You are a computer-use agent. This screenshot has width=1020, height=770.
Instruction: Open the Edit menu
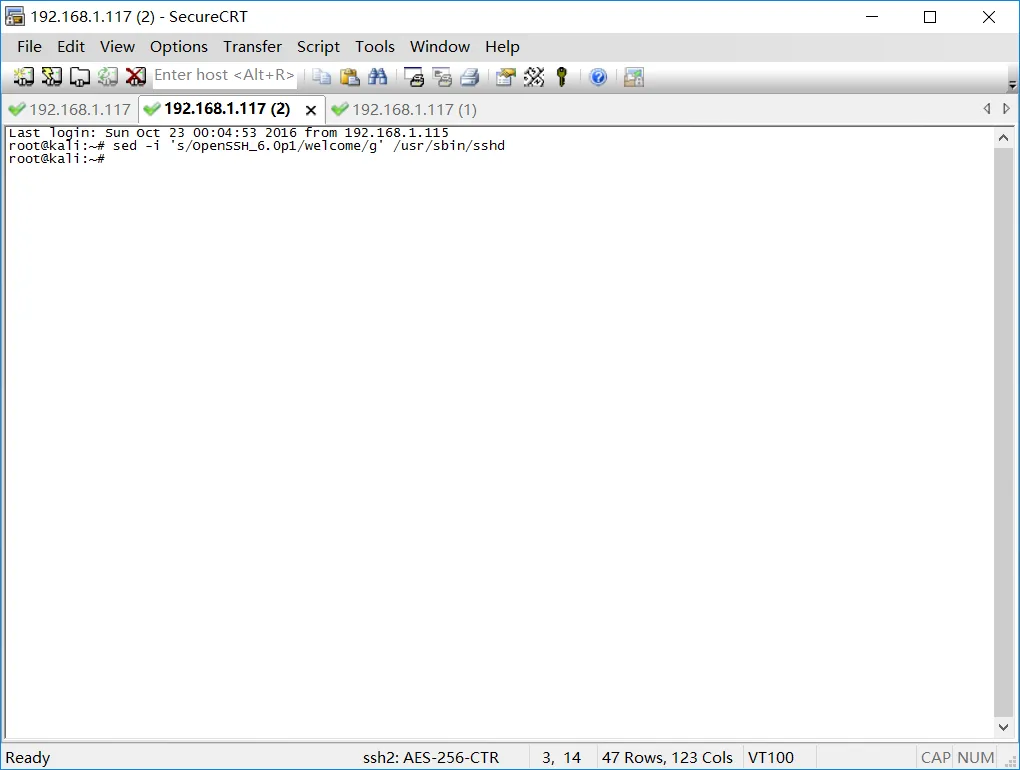coord(71,47)
